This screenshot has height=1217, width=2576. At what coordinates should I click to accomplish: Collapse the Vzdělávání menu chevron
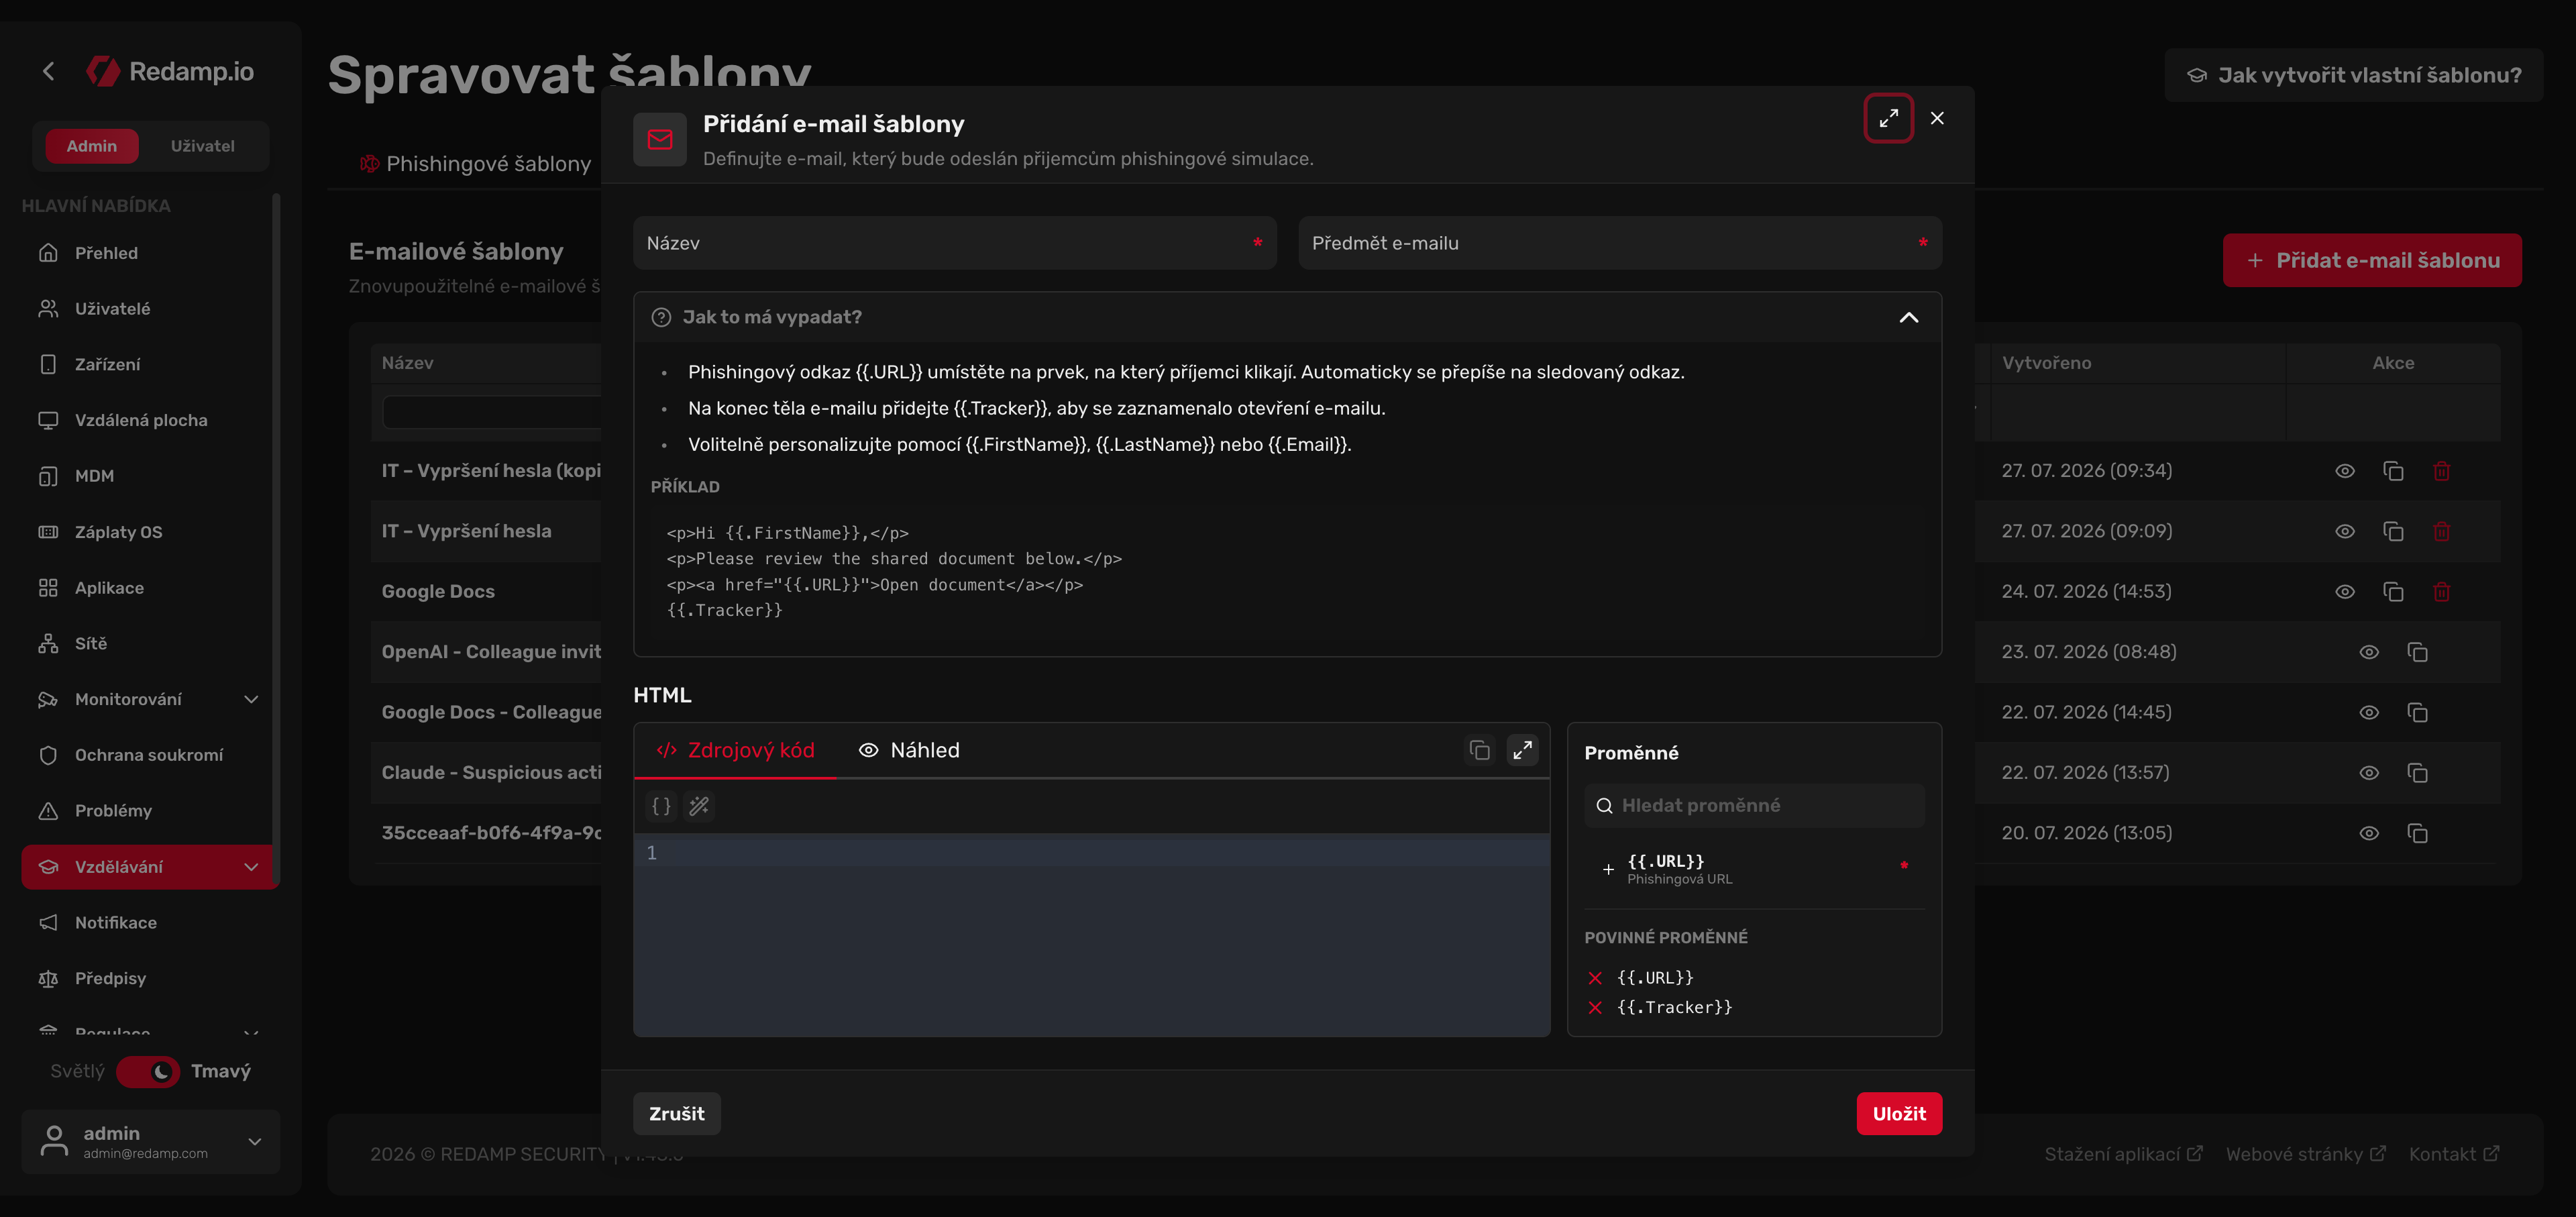(251, 867)
